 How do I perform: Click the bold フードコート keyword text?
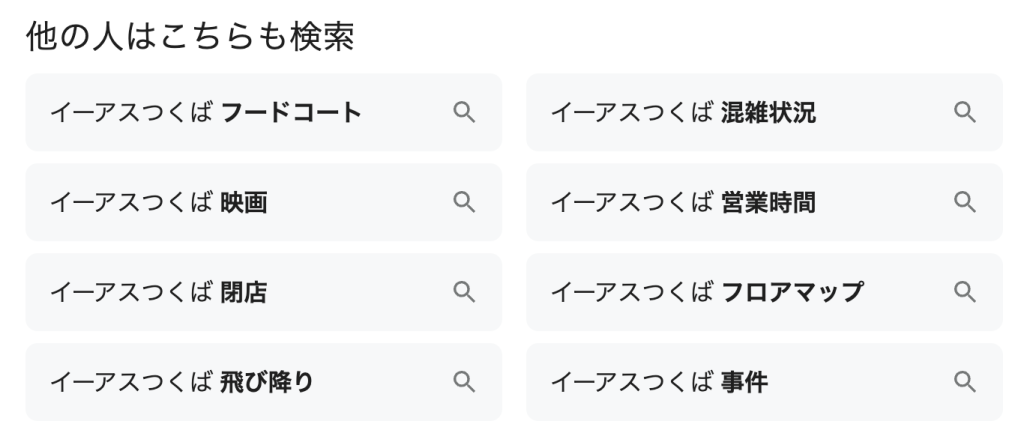[x=291, y=113]
